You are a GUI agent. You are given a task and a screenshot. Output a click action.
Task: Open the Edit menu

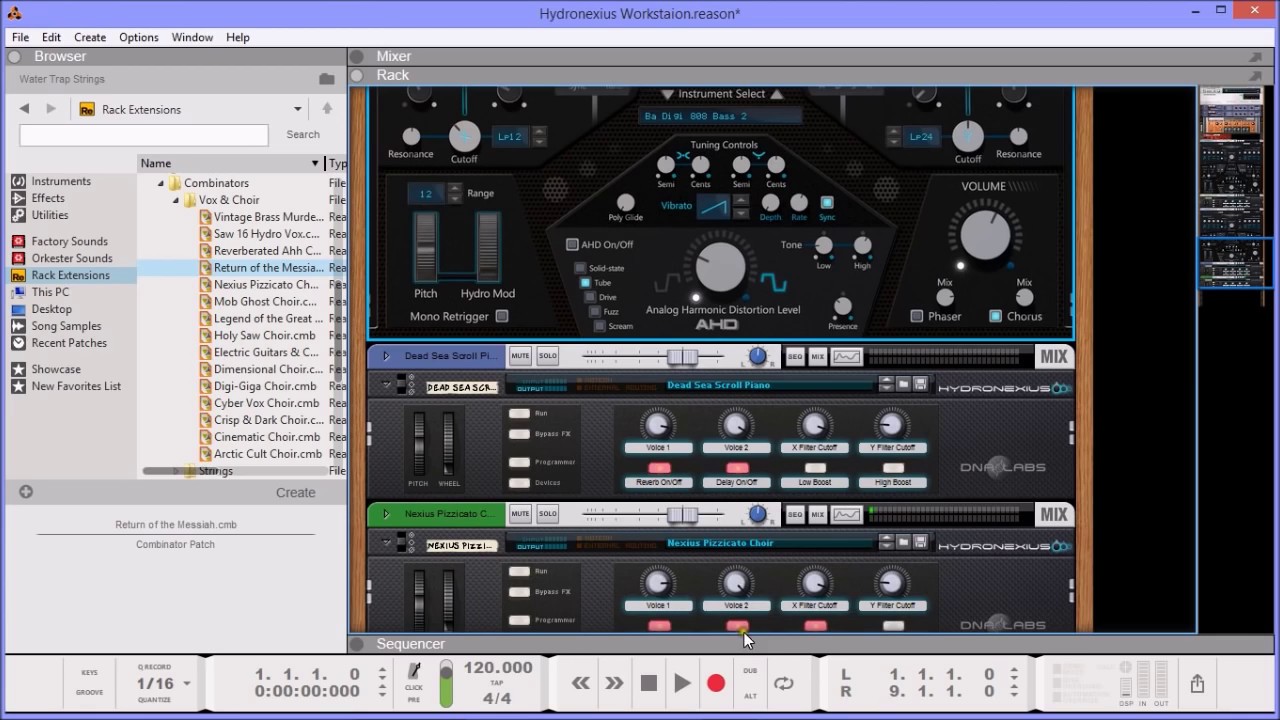(x=51, y=37)
